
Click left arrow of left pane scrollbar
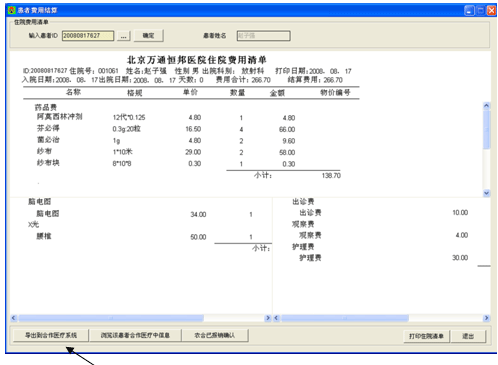pos(14,318)
